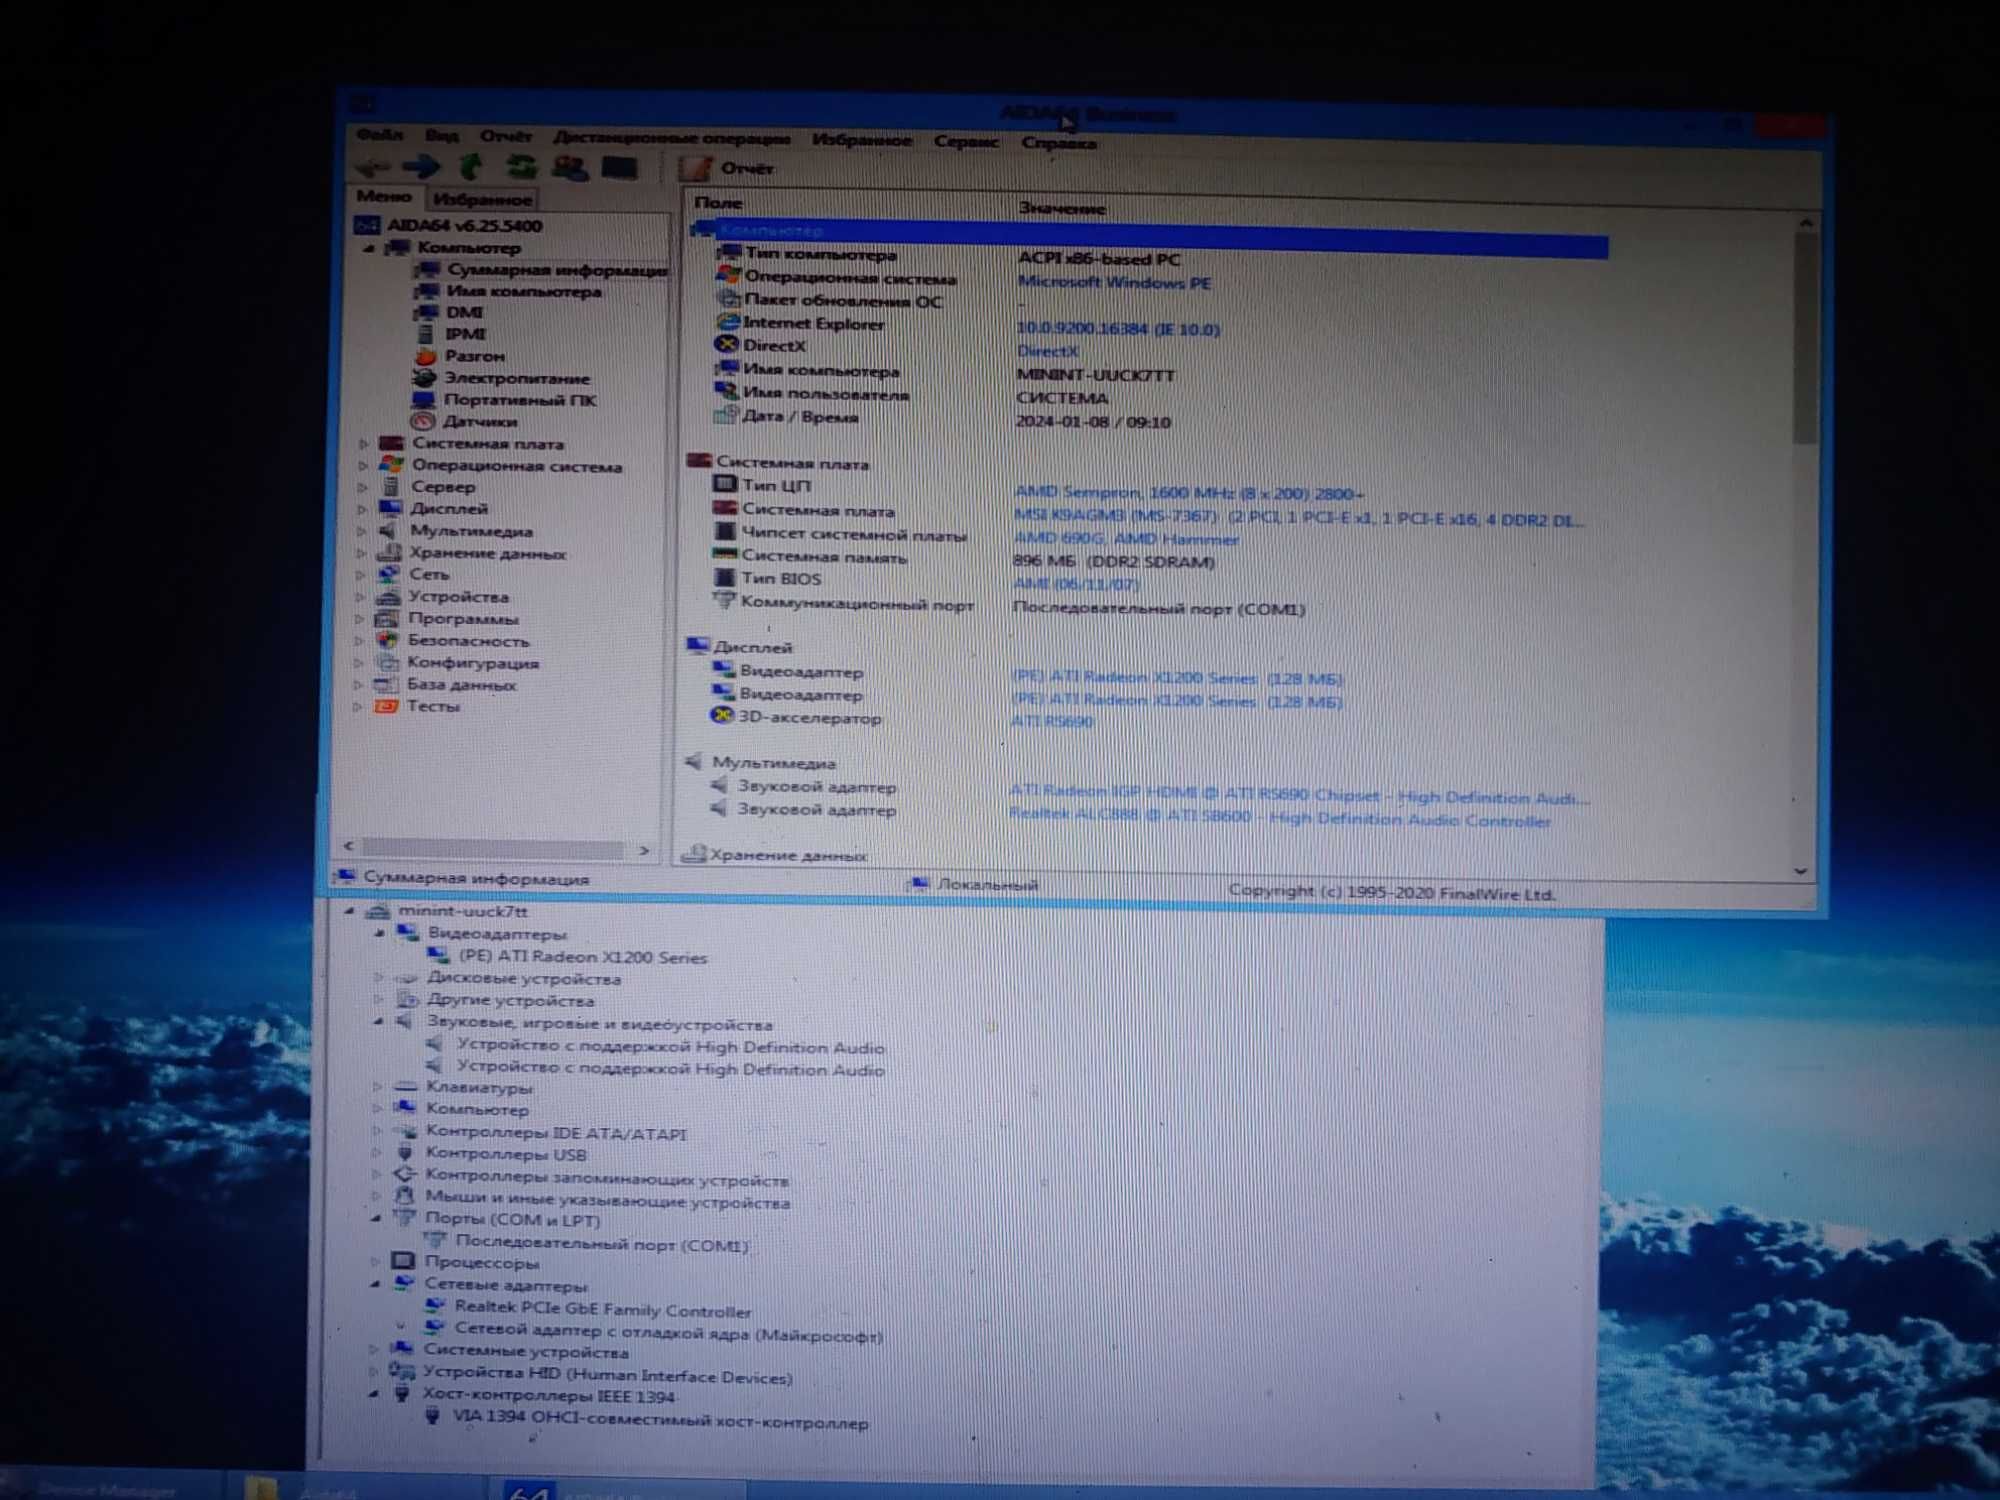This screenshot has height=1500, width=2000.
Task: Click AMD 690G chipset link
Action: [x=1126, y=539]
